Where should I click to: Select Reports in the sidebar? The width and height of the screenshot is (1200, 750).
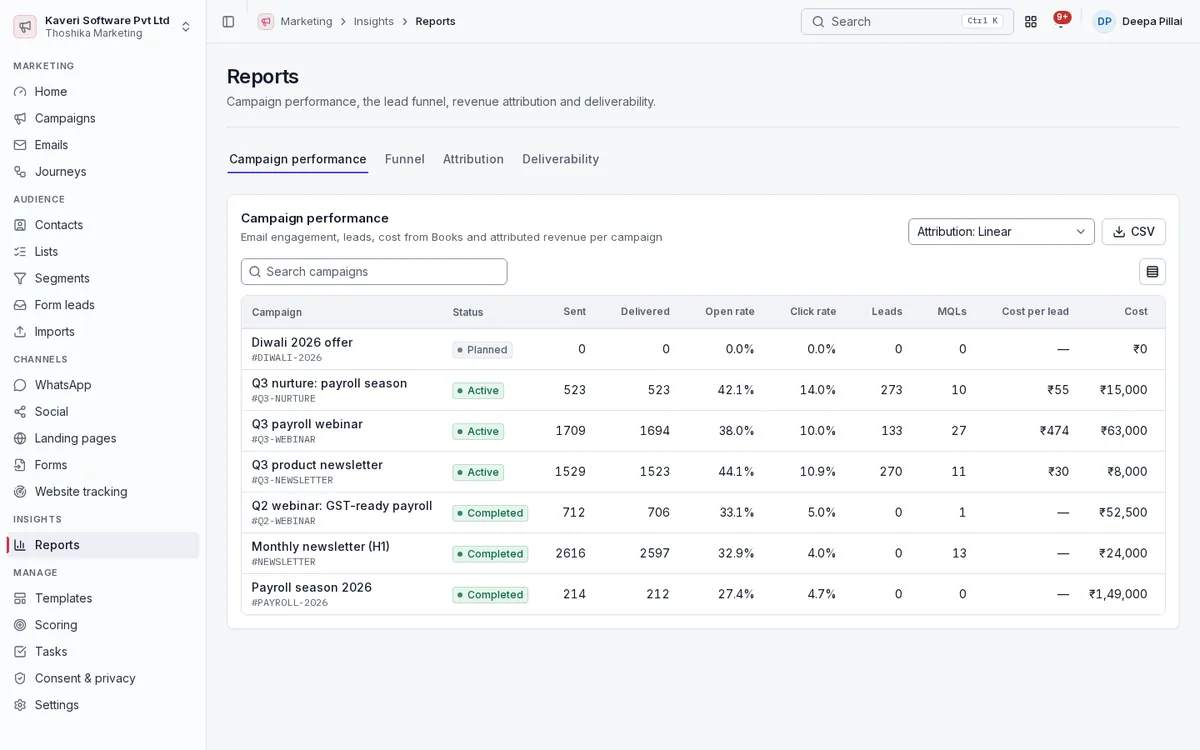(103, 545)
